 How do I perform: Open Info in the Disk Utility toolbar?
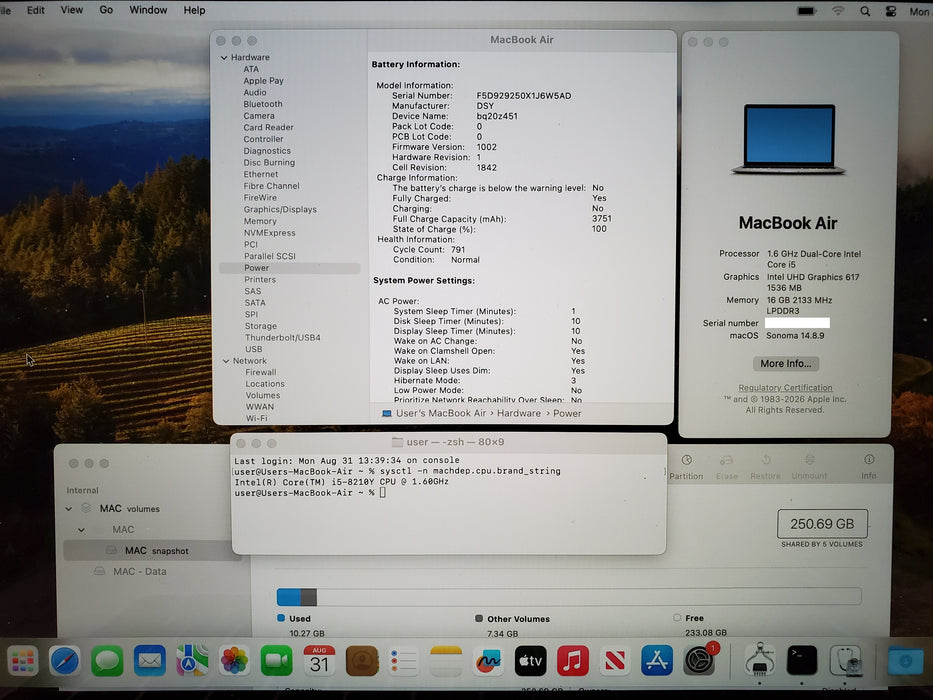[869, 467]
